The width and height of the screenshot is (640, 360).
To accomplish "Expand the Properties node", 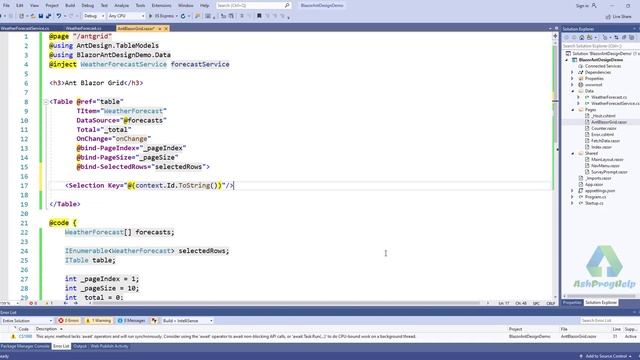I will [572, 78].
